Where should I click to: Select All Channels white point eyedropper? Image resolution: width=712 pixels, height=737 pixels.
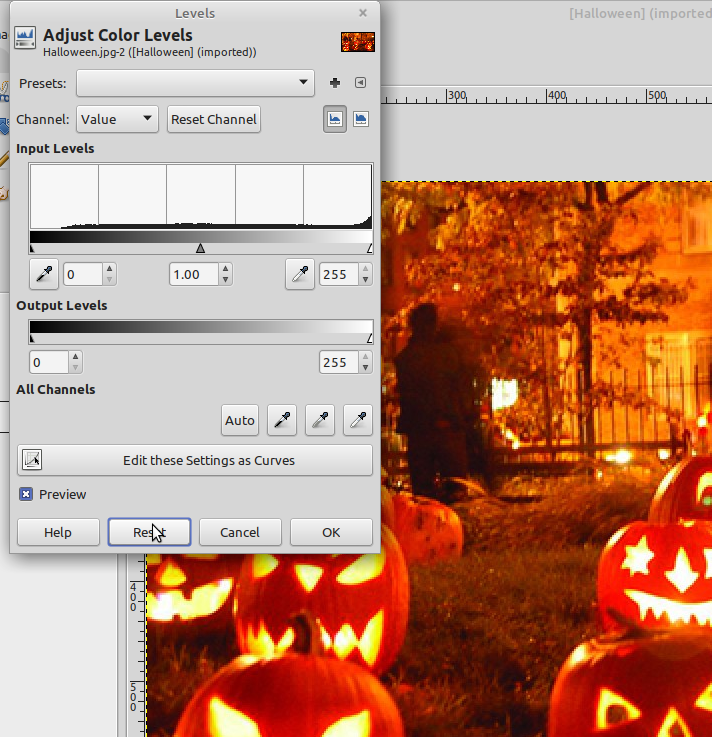click(x=357, y=421)
